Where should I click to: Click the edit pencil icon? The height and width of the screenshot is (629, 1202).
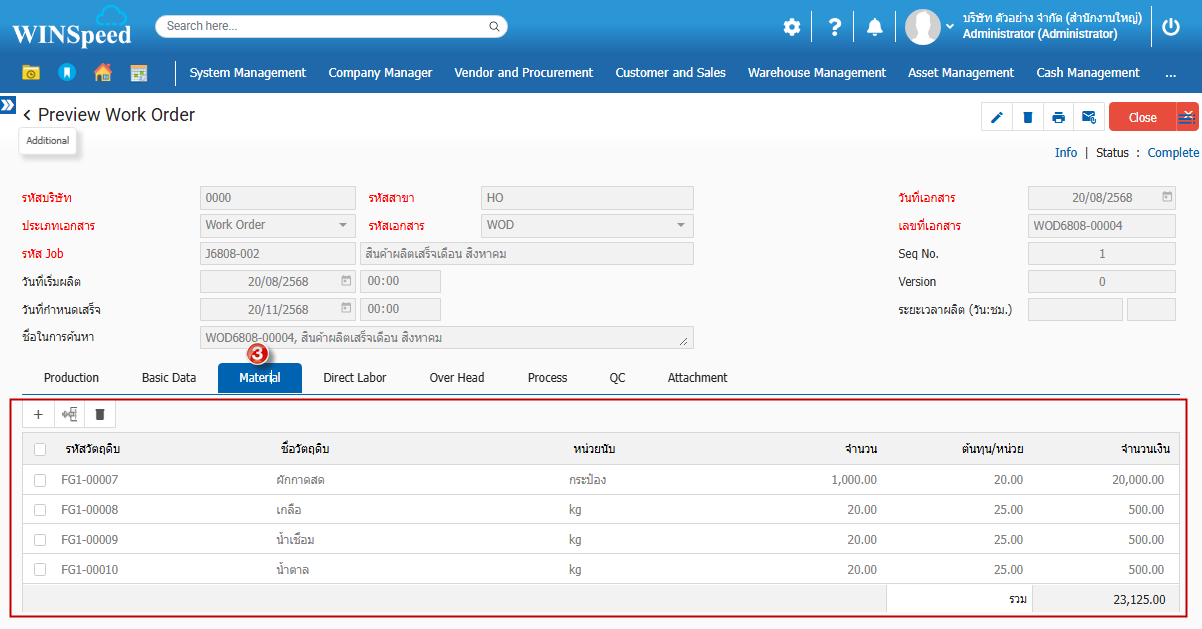(996, 117)
